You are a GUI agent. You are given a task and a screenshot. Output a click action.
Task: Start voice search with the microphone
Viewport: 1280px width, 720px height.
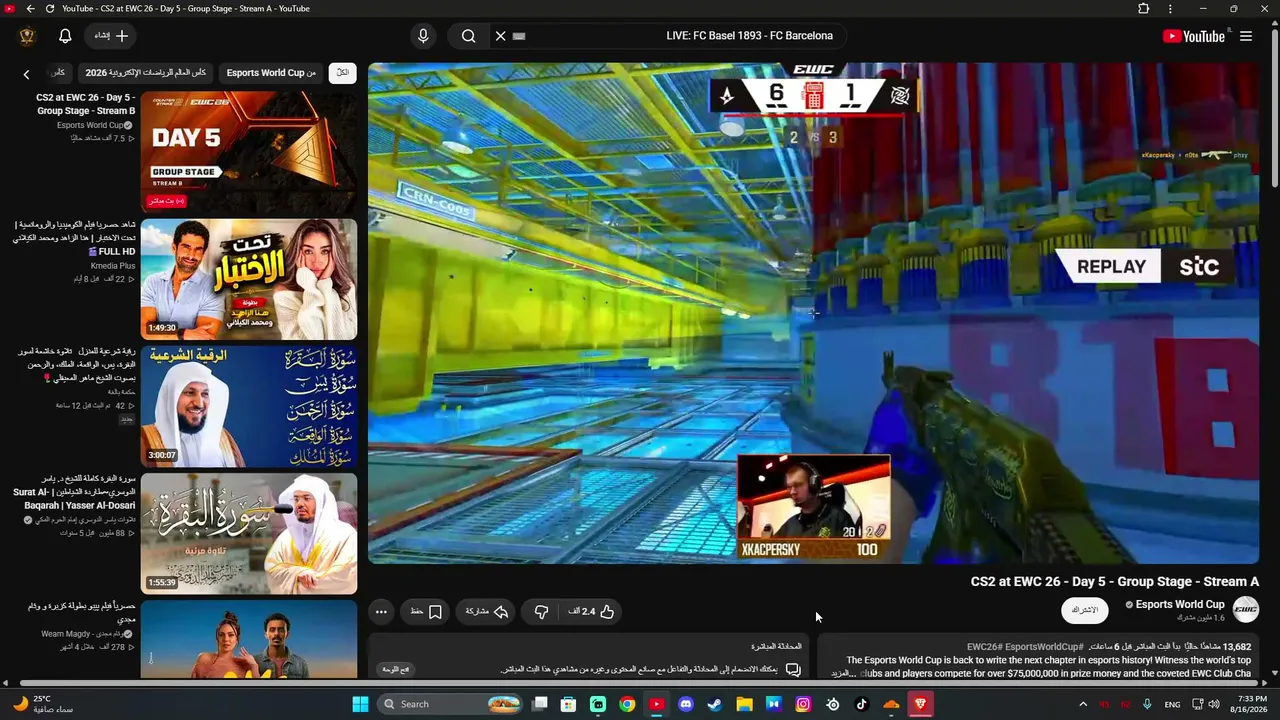(x=423, y=36)
